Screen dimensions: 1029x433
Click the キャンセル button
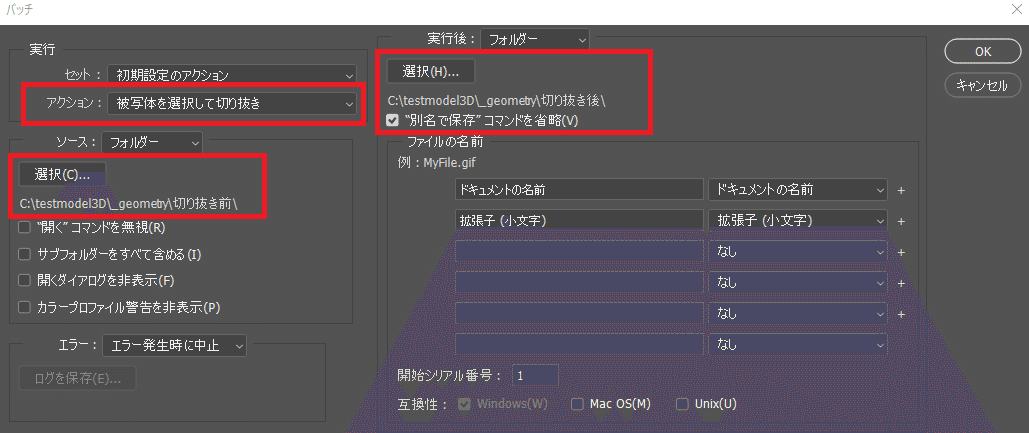click(x=982, y=84)
